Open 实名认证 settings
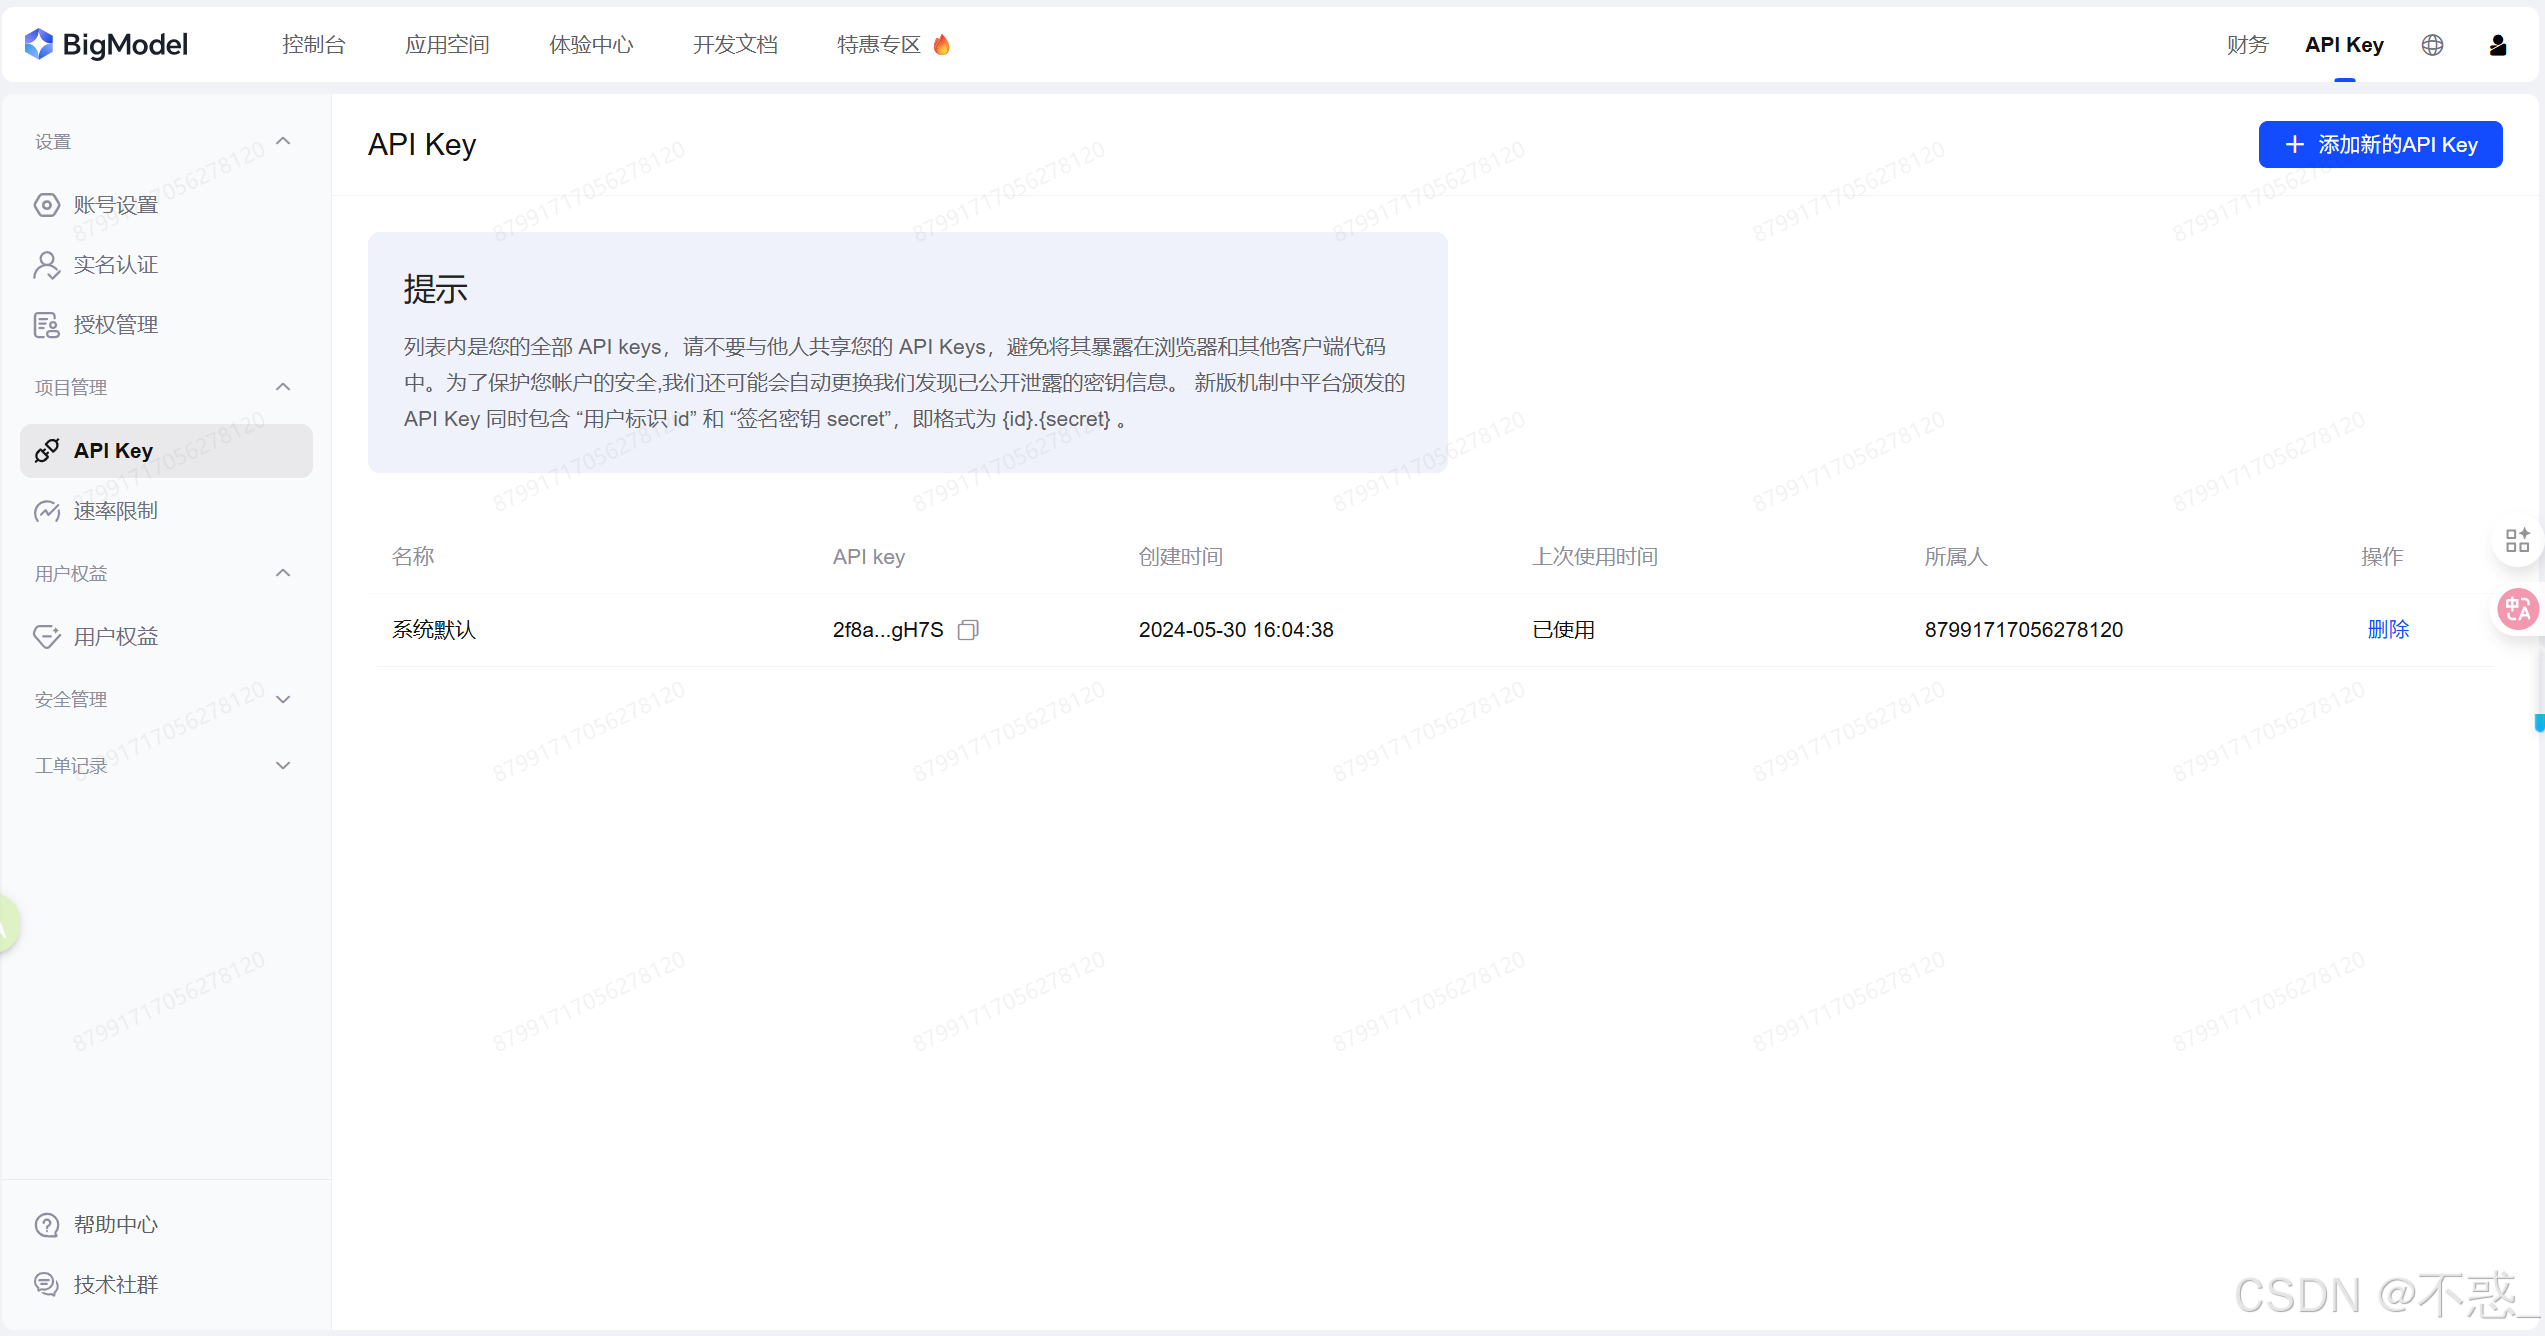Viewport: 2545px width, 1336px height. point(115,264)
